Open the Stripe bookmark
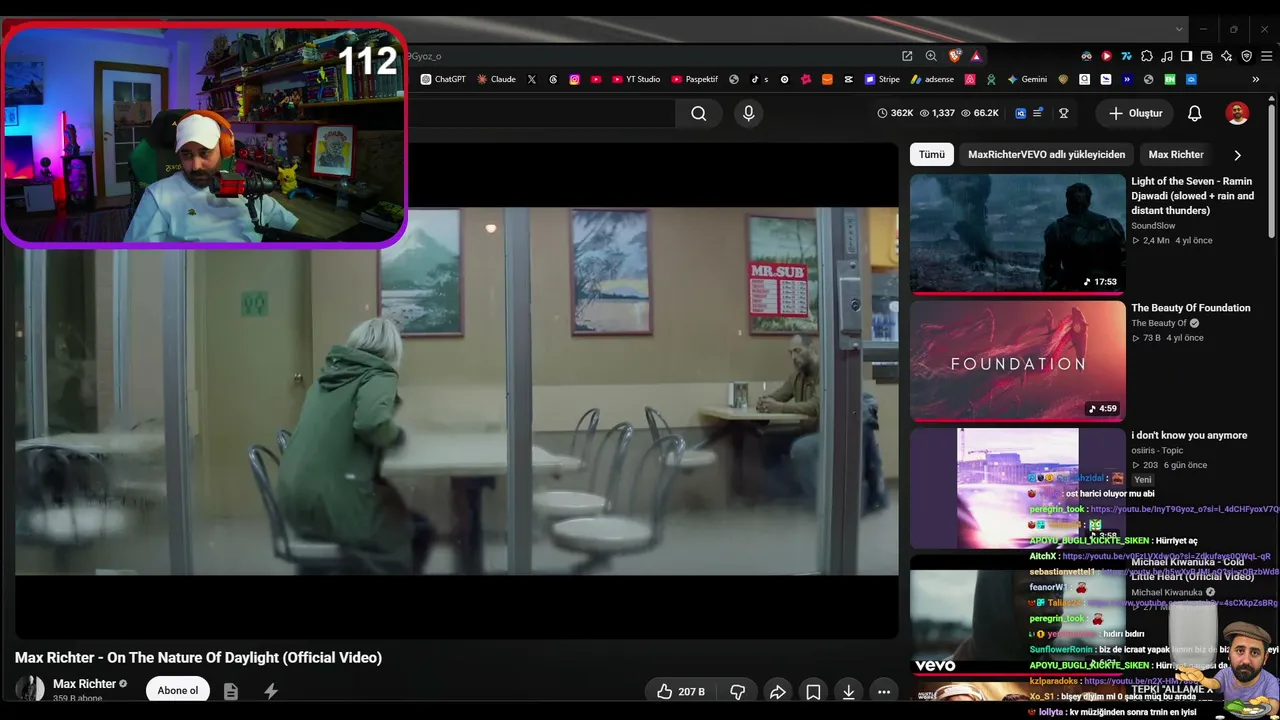The height and width of the screenshot is (720, 1280). pos(883,79)
